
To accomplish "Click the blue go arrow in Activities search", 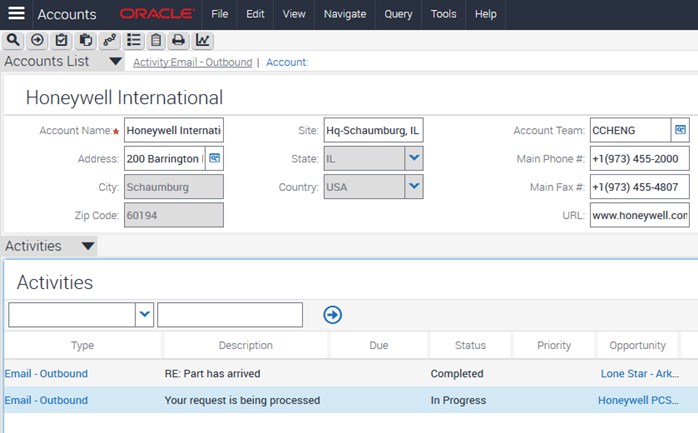I will point(333,315).
